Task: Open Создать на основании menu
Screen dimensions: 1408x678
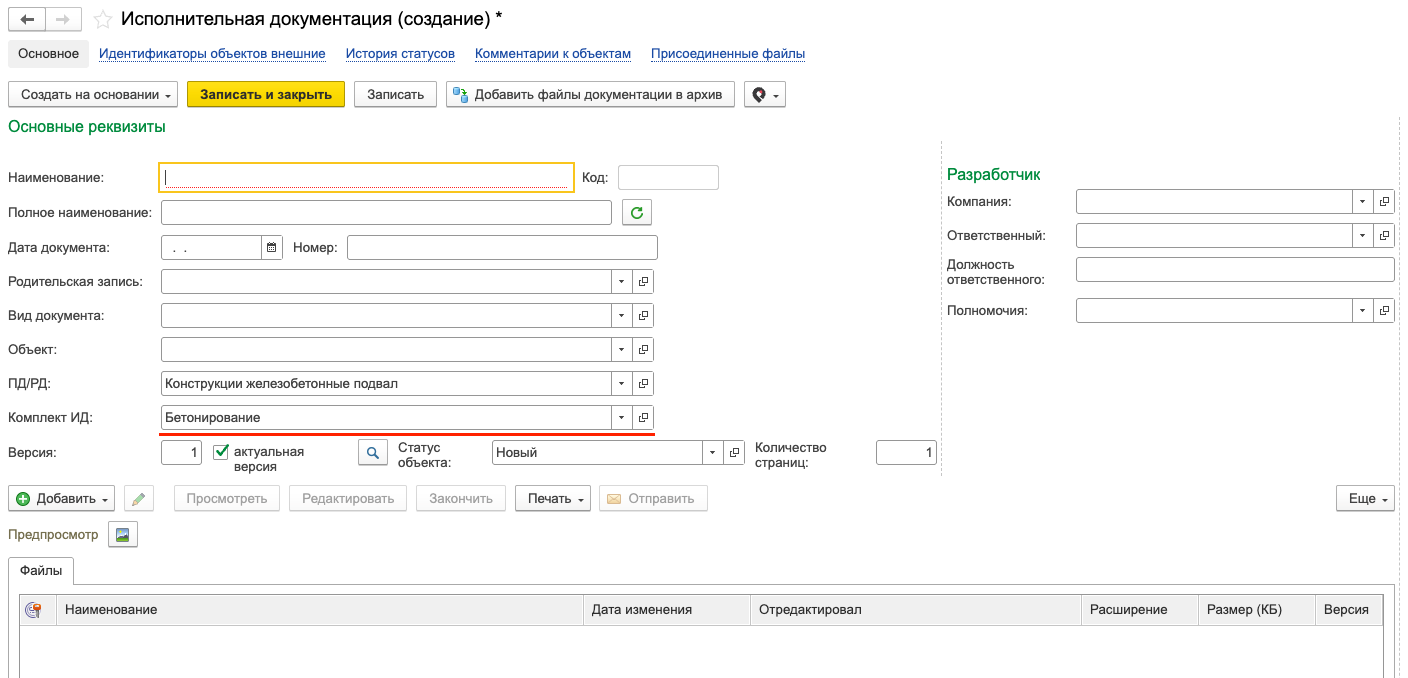Action: coord(92,94)
